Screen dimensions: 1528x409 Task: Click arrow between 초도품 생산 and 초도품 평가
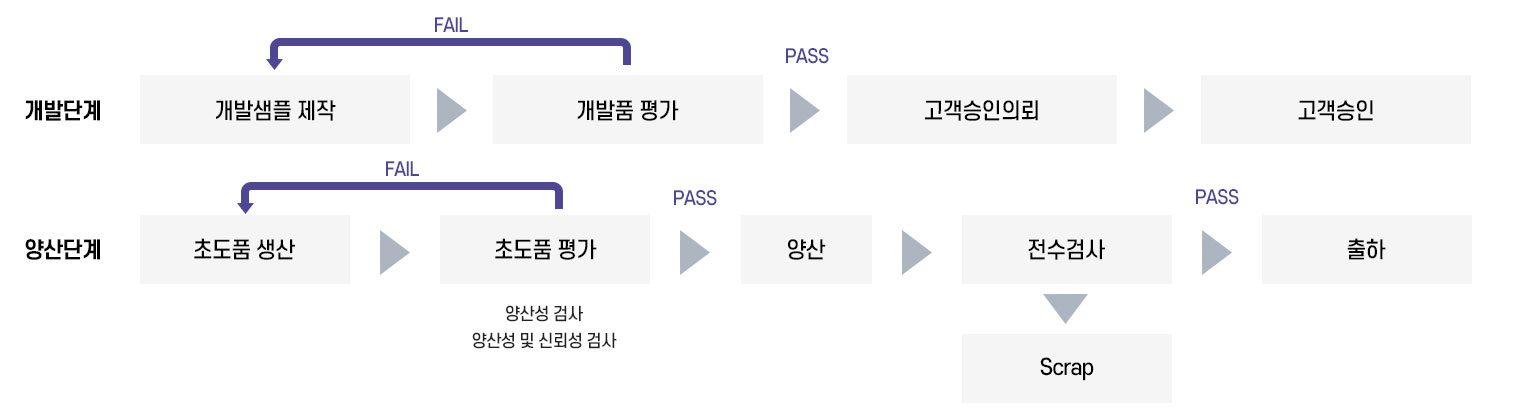coord(394,253)
